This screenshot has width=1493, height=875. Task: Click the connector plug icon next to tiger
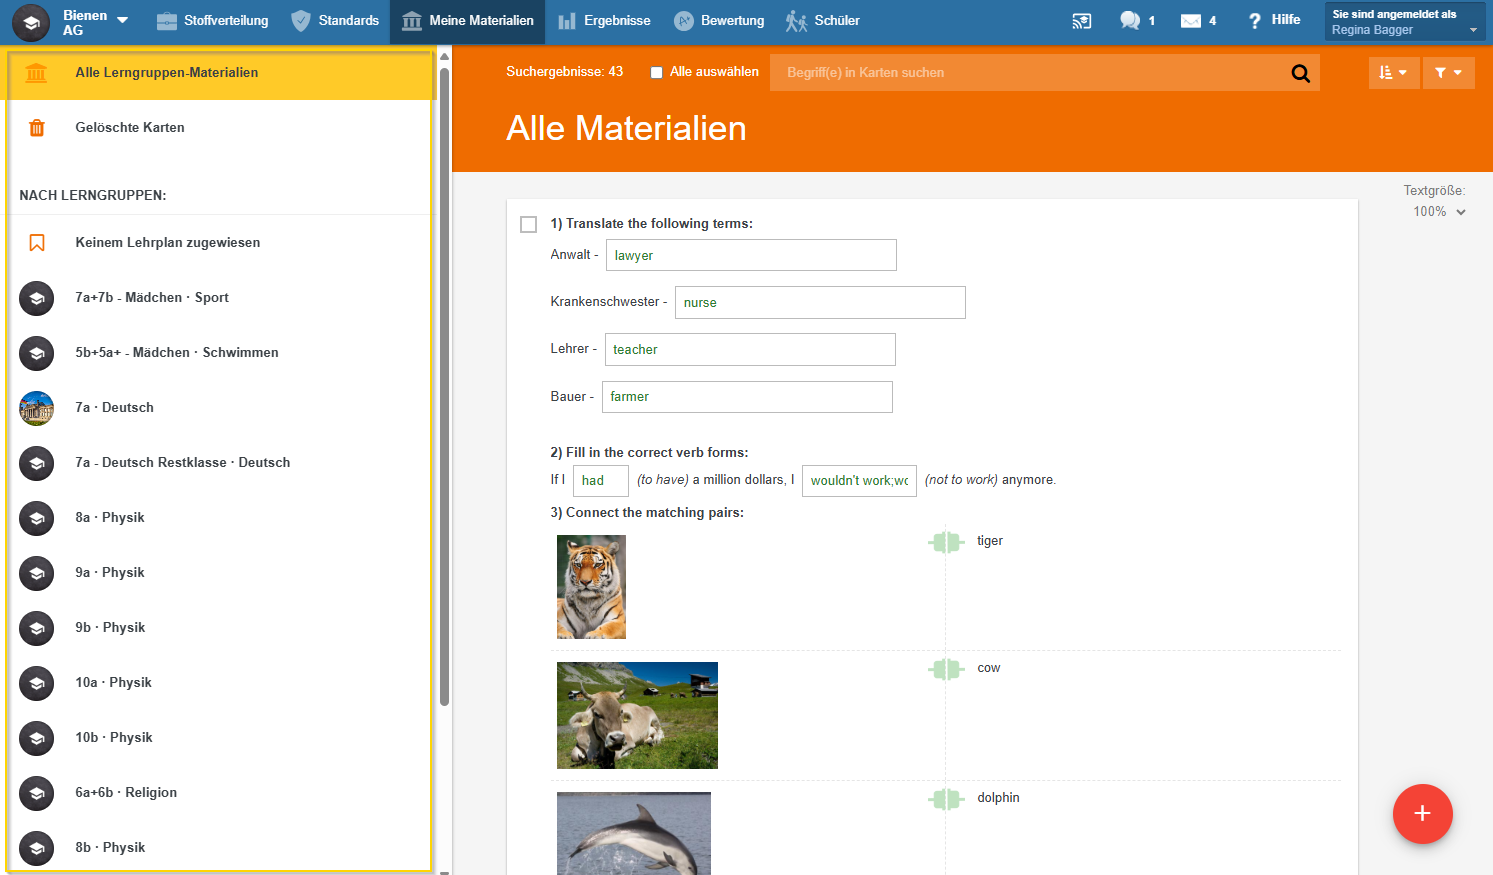click(946, 542)
